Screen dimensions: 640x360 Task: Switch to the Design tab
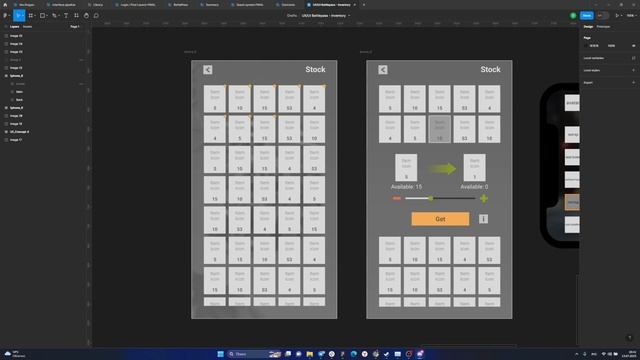(x=588, y=27)
